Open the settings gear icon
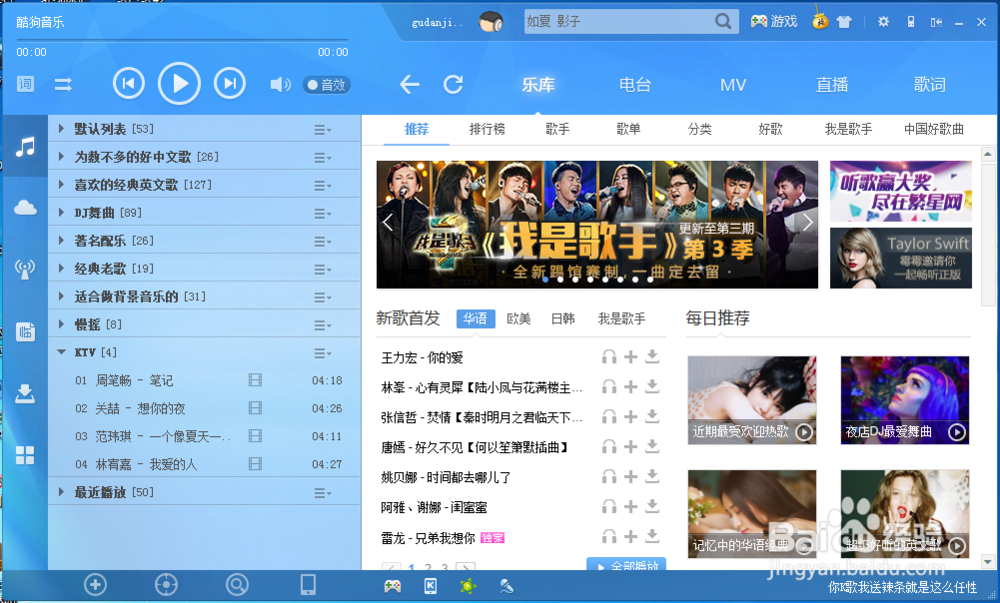Viewport: 1000px width, 603px height. (x=883, y=22)
